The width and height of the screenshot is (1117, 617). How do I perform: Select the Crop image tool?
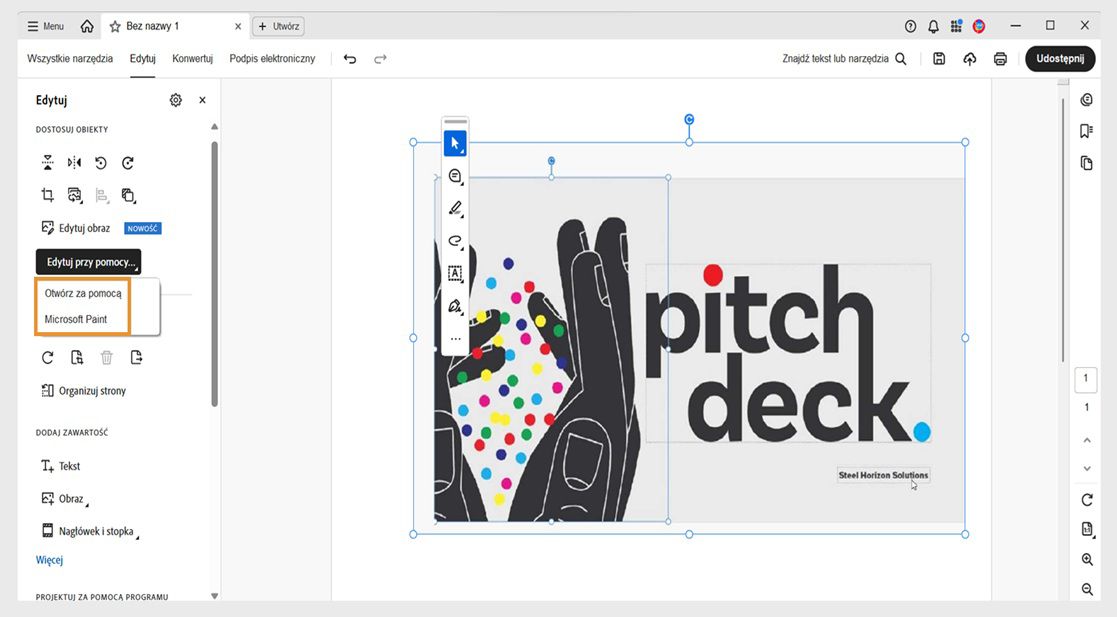pos(48,195)
